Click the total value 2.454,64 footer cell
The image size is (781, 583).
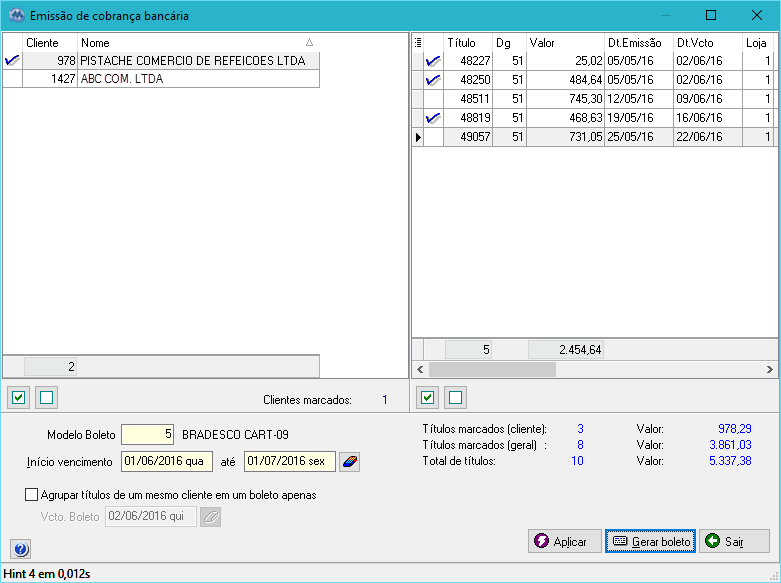(x=565, y=350)
